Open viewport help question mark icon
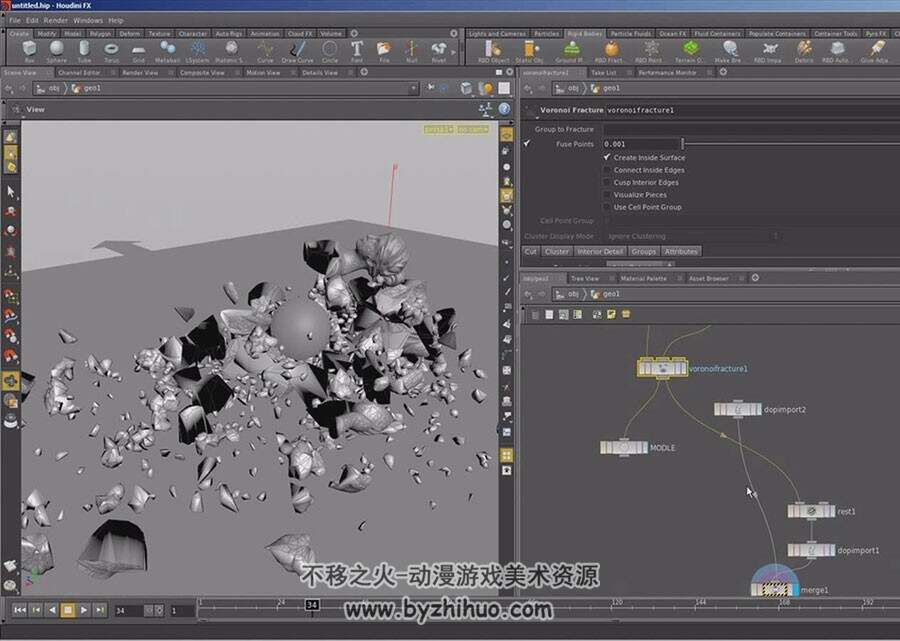Image resolution: width=900 pixels, height=641 pixels. click(x=504, y=109)
